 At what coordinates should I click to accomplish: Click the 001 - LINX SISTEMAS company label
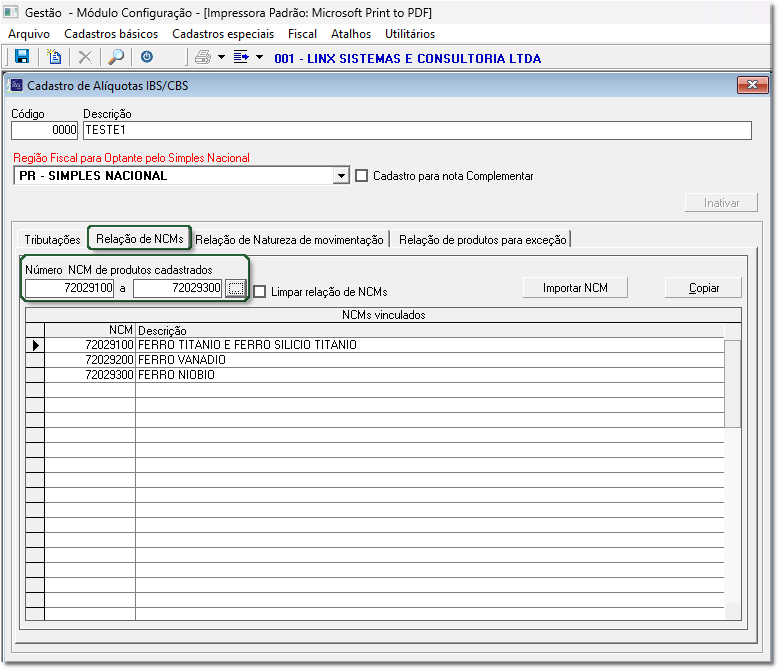(407, 59)
